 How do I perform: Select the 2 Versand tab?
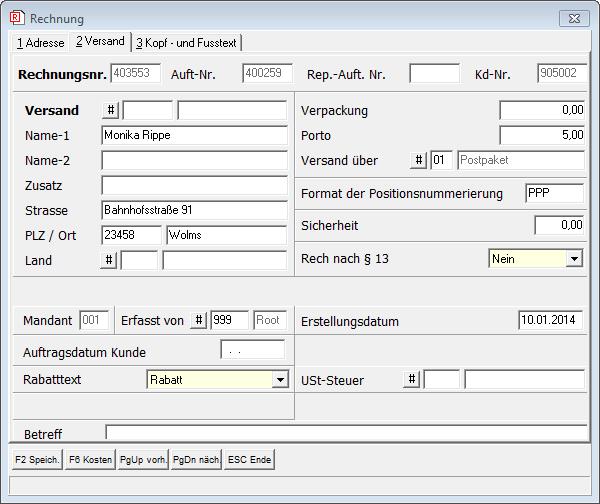[100, 42]
